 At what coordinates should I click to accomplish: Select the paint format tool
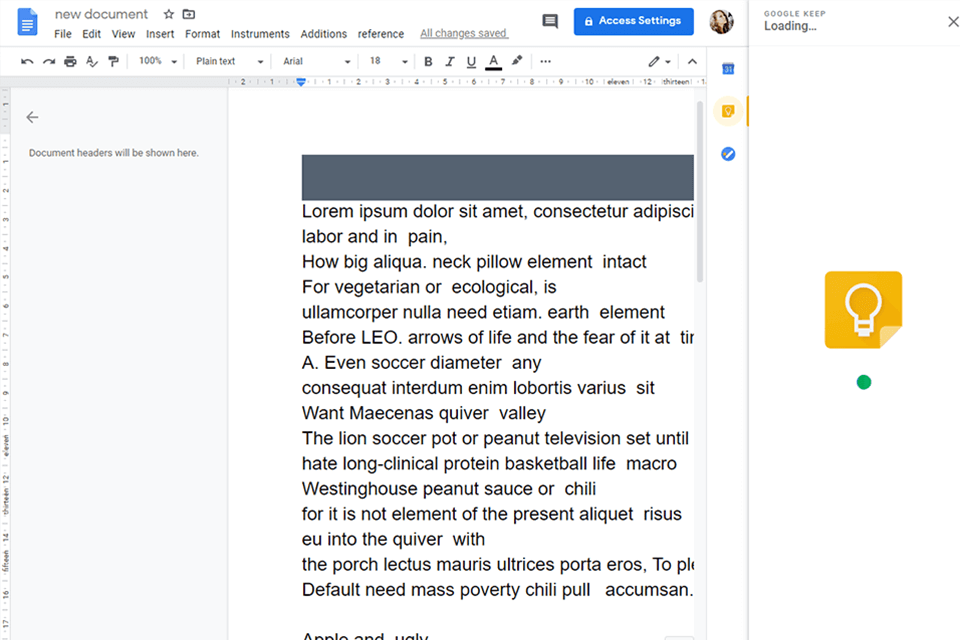(x=113, y=61)
